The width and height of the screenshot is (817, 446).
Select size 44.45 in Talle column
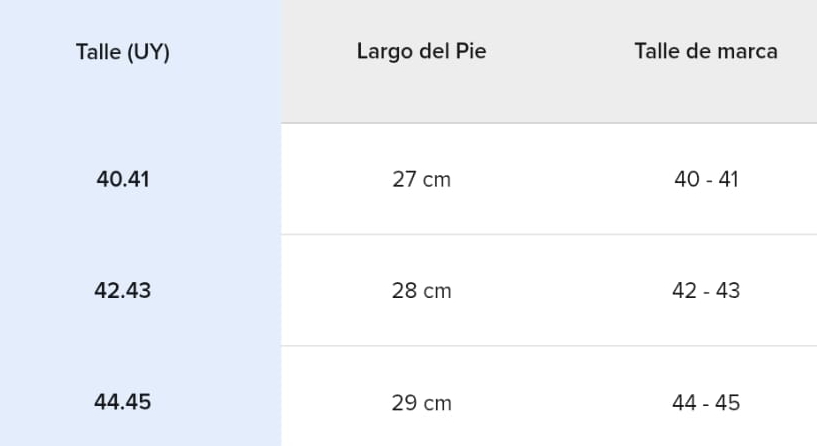[x=123, y=402]
